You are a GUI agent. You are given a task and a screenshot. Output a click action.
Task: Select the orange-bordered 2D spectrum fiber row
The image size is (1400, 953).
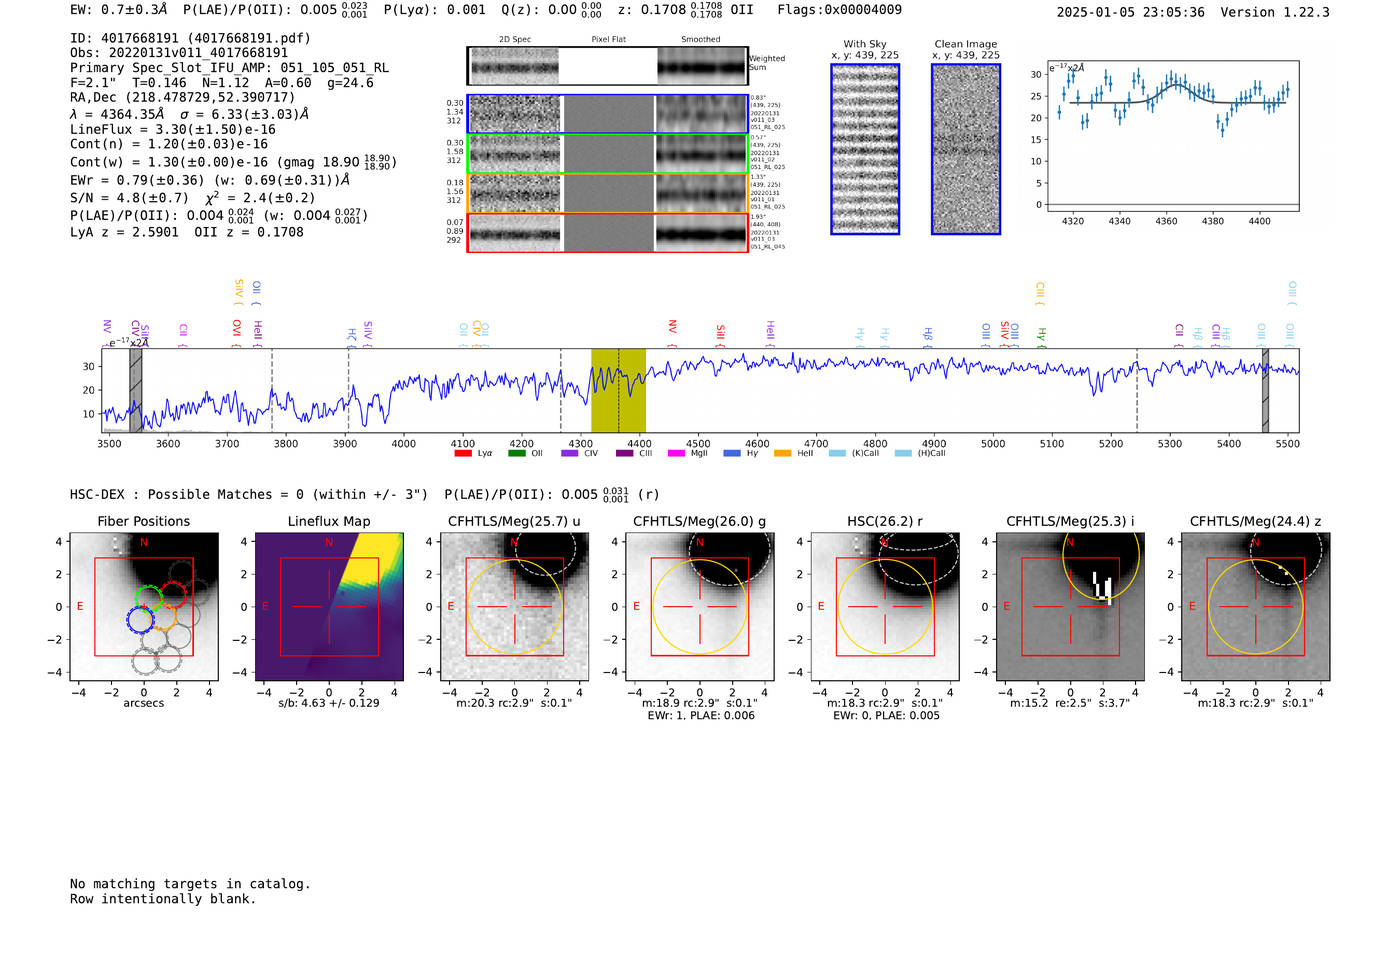click(x=607, y=193)
